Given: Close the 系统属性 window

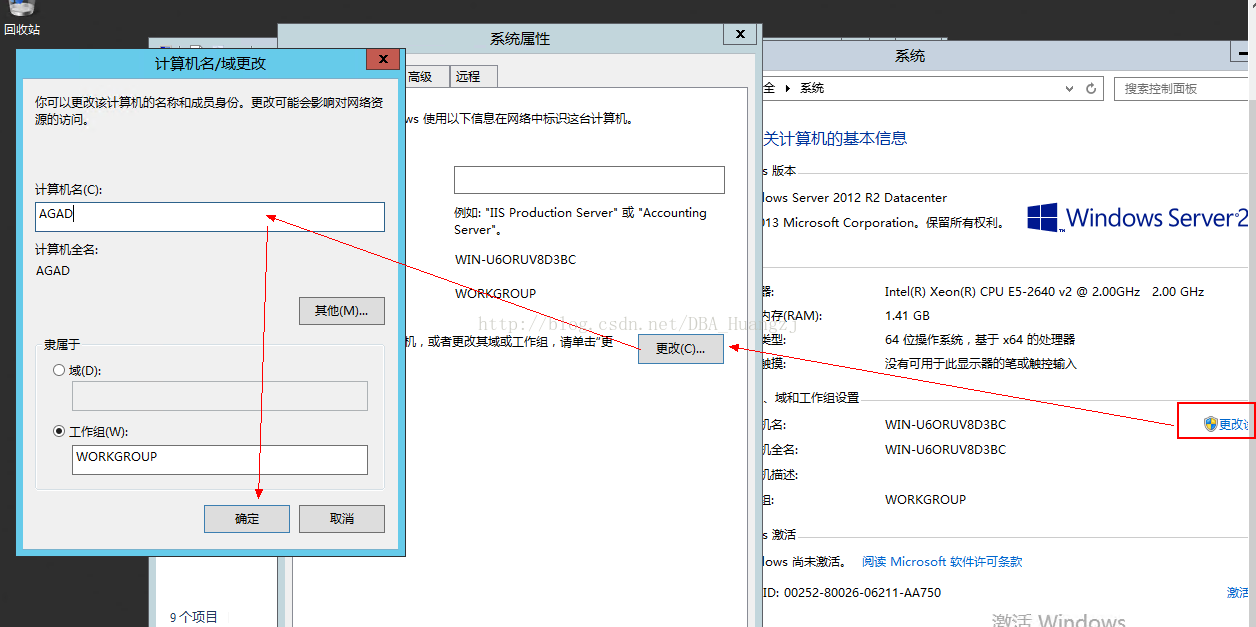Looking at the screenshot, I should tap(739, 34).
